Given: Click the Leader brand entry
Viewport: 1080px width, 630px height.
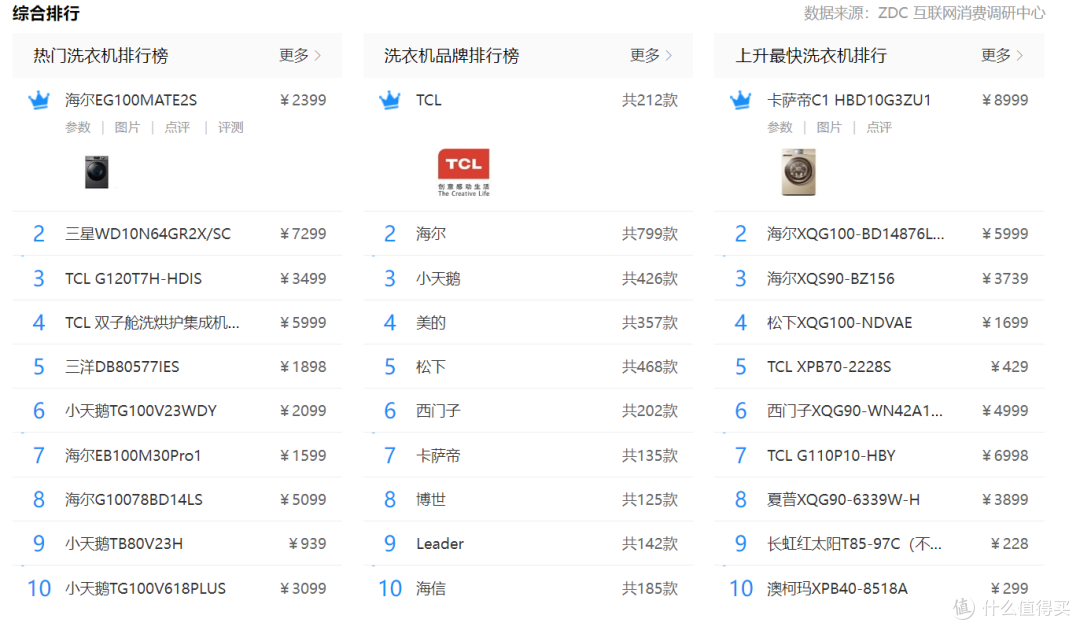Looking at the screenshot, I should click(x=440, y=544).
